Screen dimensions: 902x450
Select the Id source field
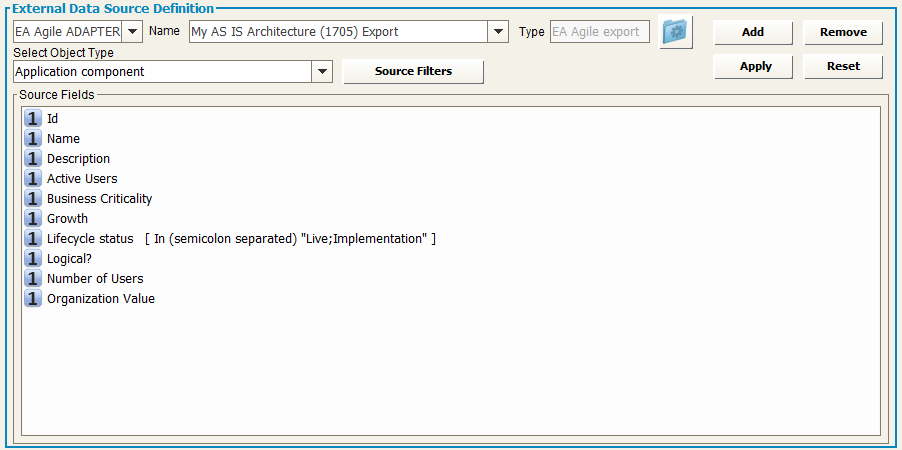pos(52,119)
